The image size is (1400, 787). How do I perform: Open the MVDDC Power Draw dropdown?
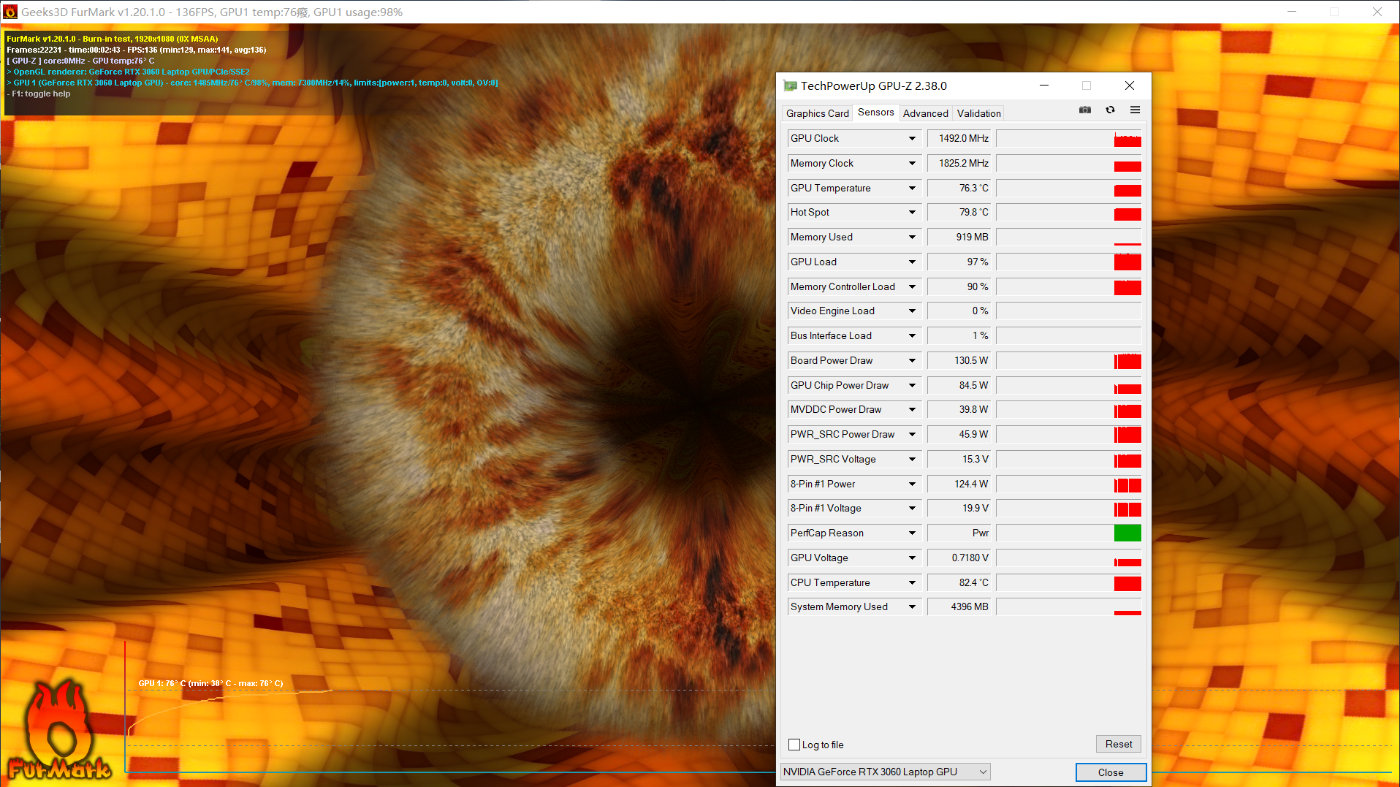click(x=912, y=410)
